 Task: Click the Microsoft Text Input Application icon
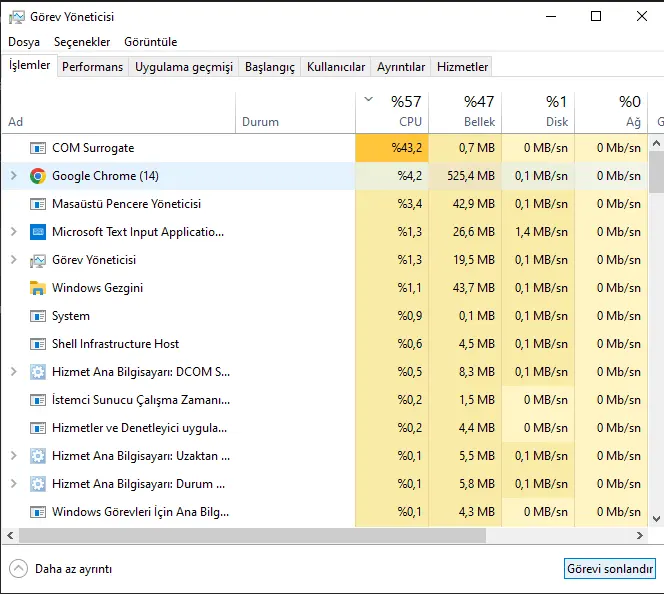[x=38, y=232]
